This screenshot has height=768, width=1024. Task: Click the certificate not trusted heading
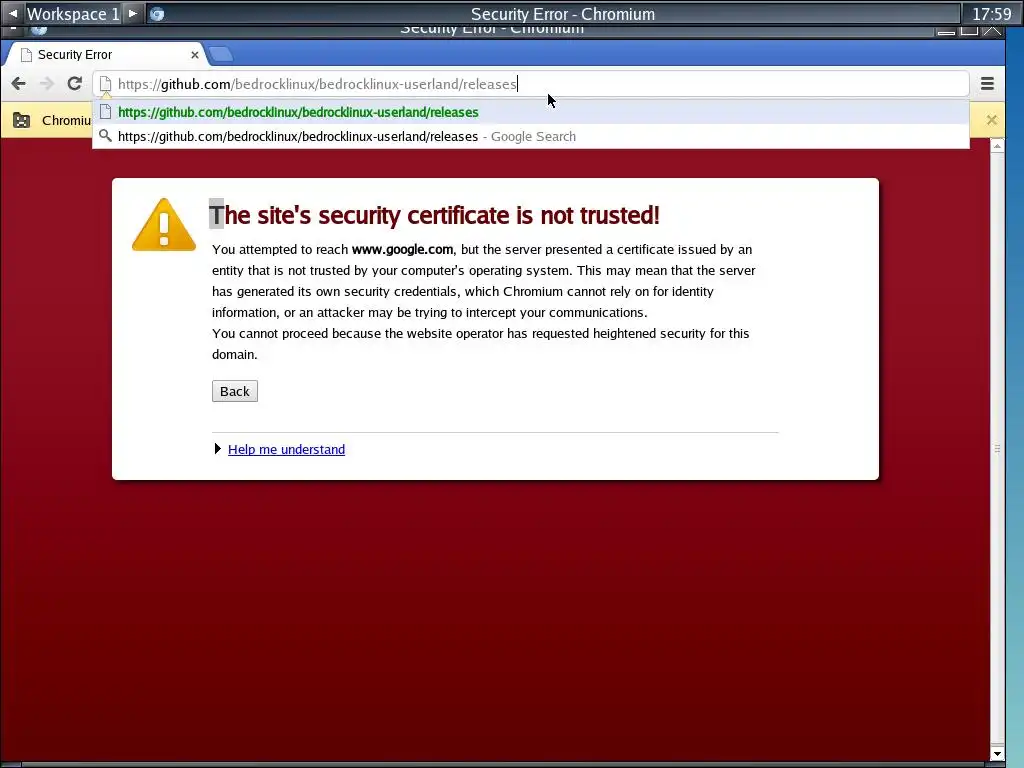click(x=434, y=216)
